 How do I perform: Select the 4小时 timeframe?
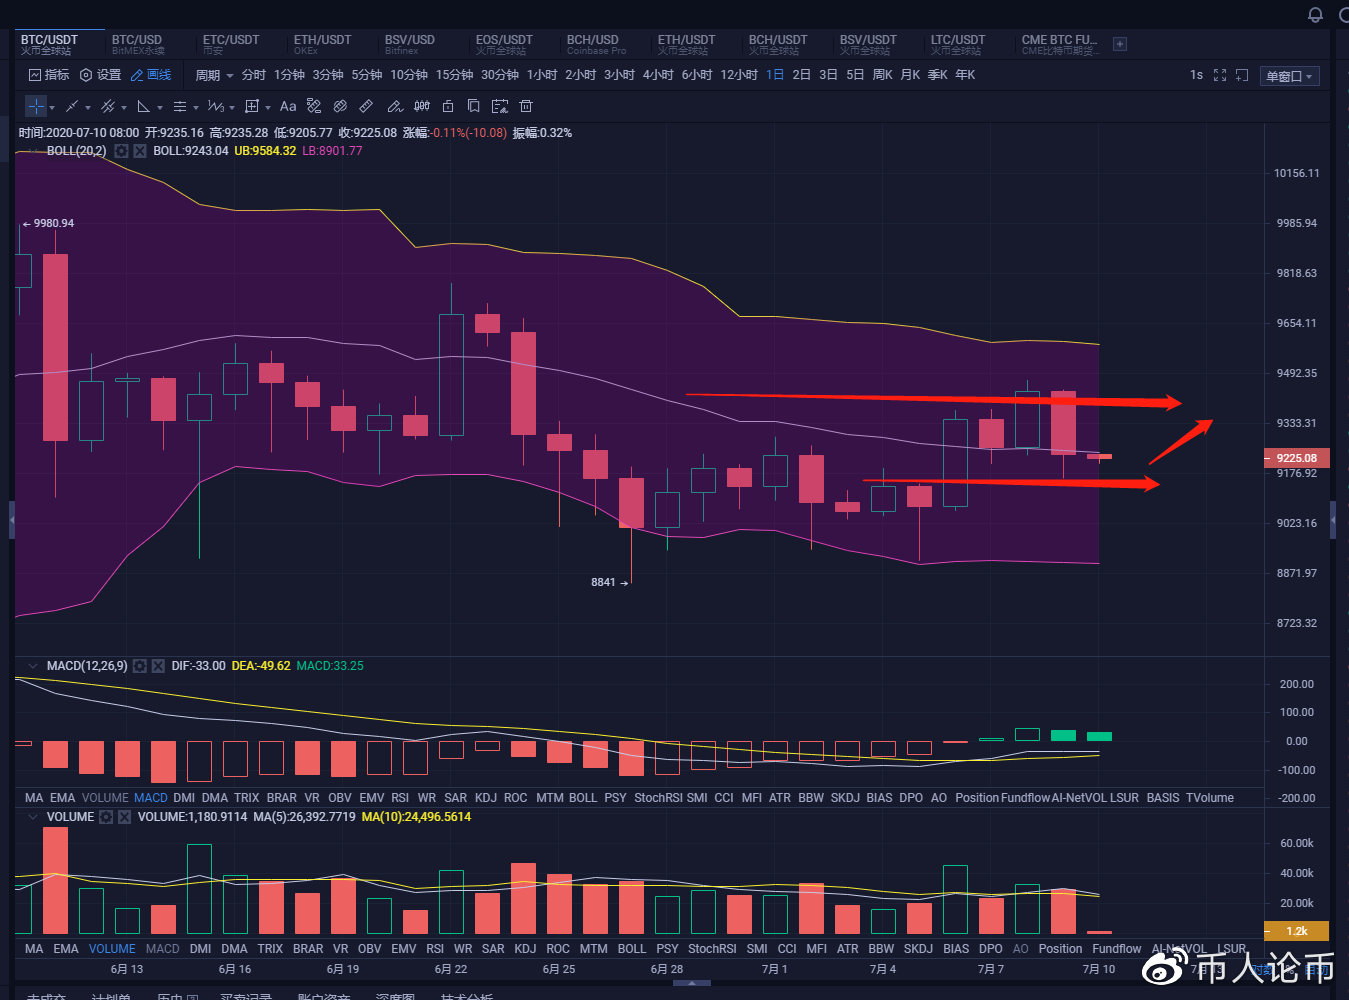658,75
